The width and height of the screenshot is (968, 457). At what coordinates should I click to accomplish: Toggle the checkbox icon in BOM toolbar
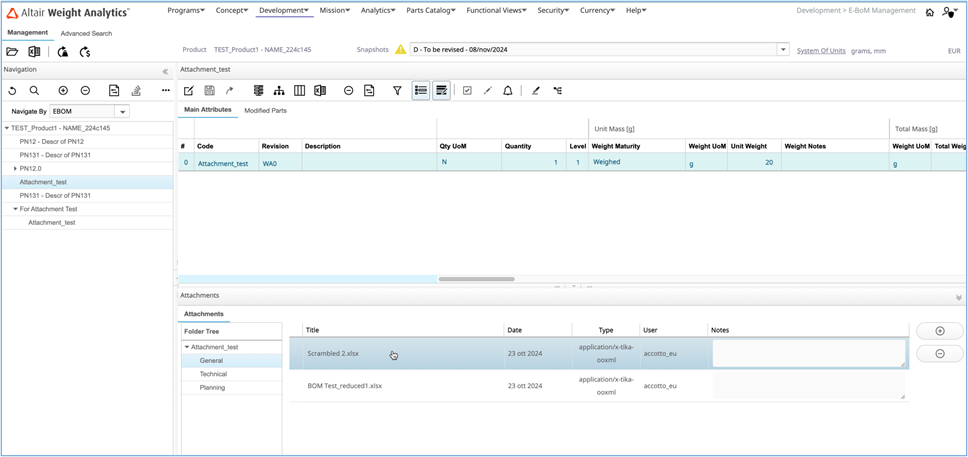click(x=467, y=91)
